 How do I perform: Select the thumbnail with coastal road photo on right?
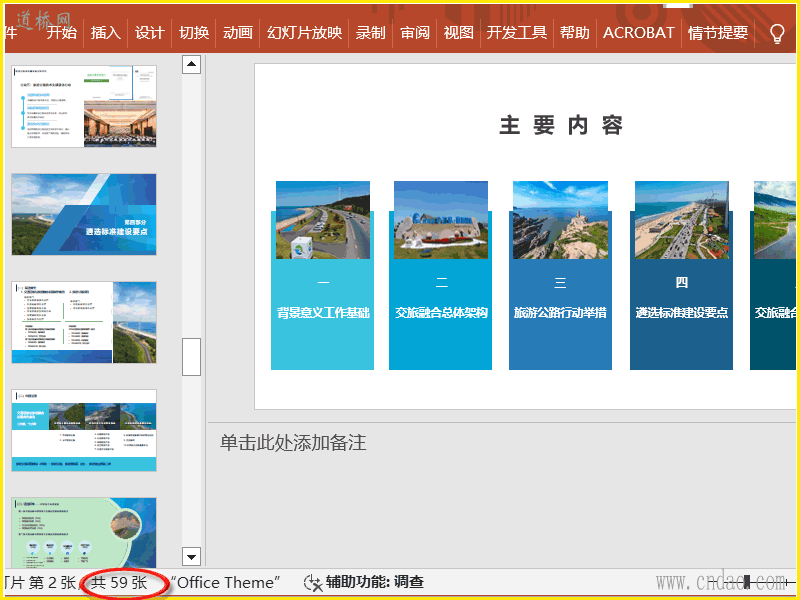point(84,322)
